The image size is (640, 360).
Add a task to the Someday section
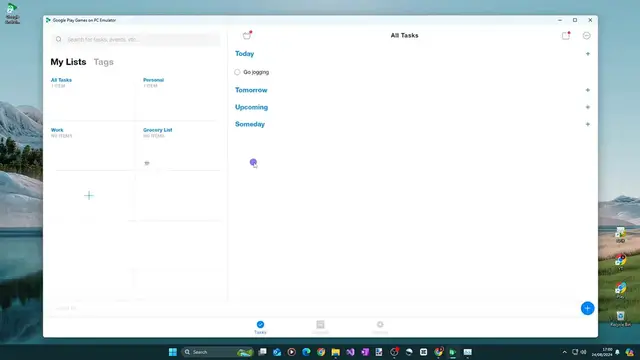click(588, 124)
